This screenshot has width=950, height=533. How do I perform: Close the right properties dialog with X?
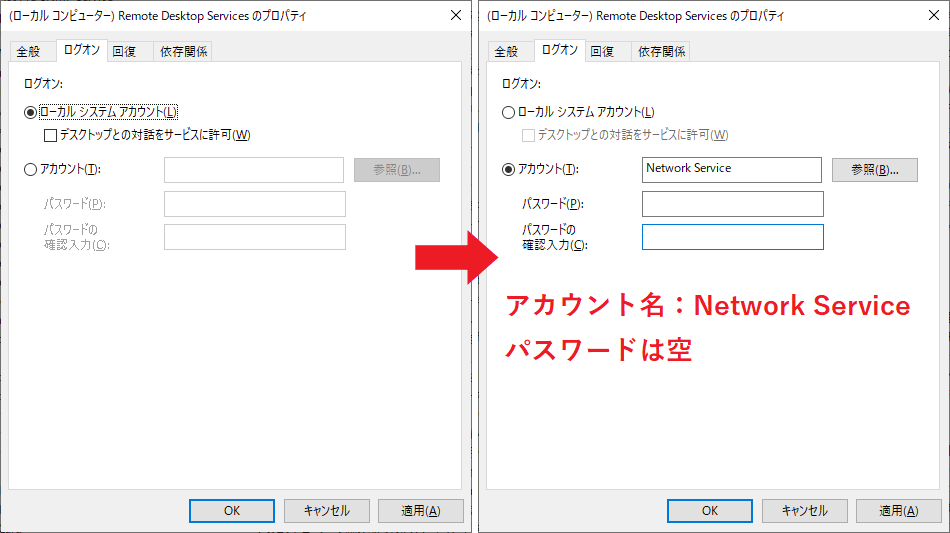pyautogui.click(x=934, y=15)
